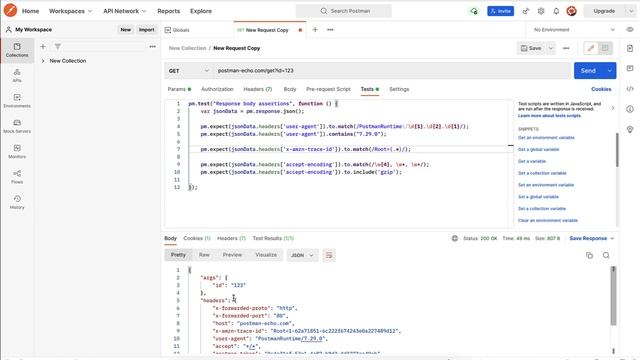The image size is (640, 360).
Task: Collapse the snippets panel with chevron
Action: click(613, 108)
